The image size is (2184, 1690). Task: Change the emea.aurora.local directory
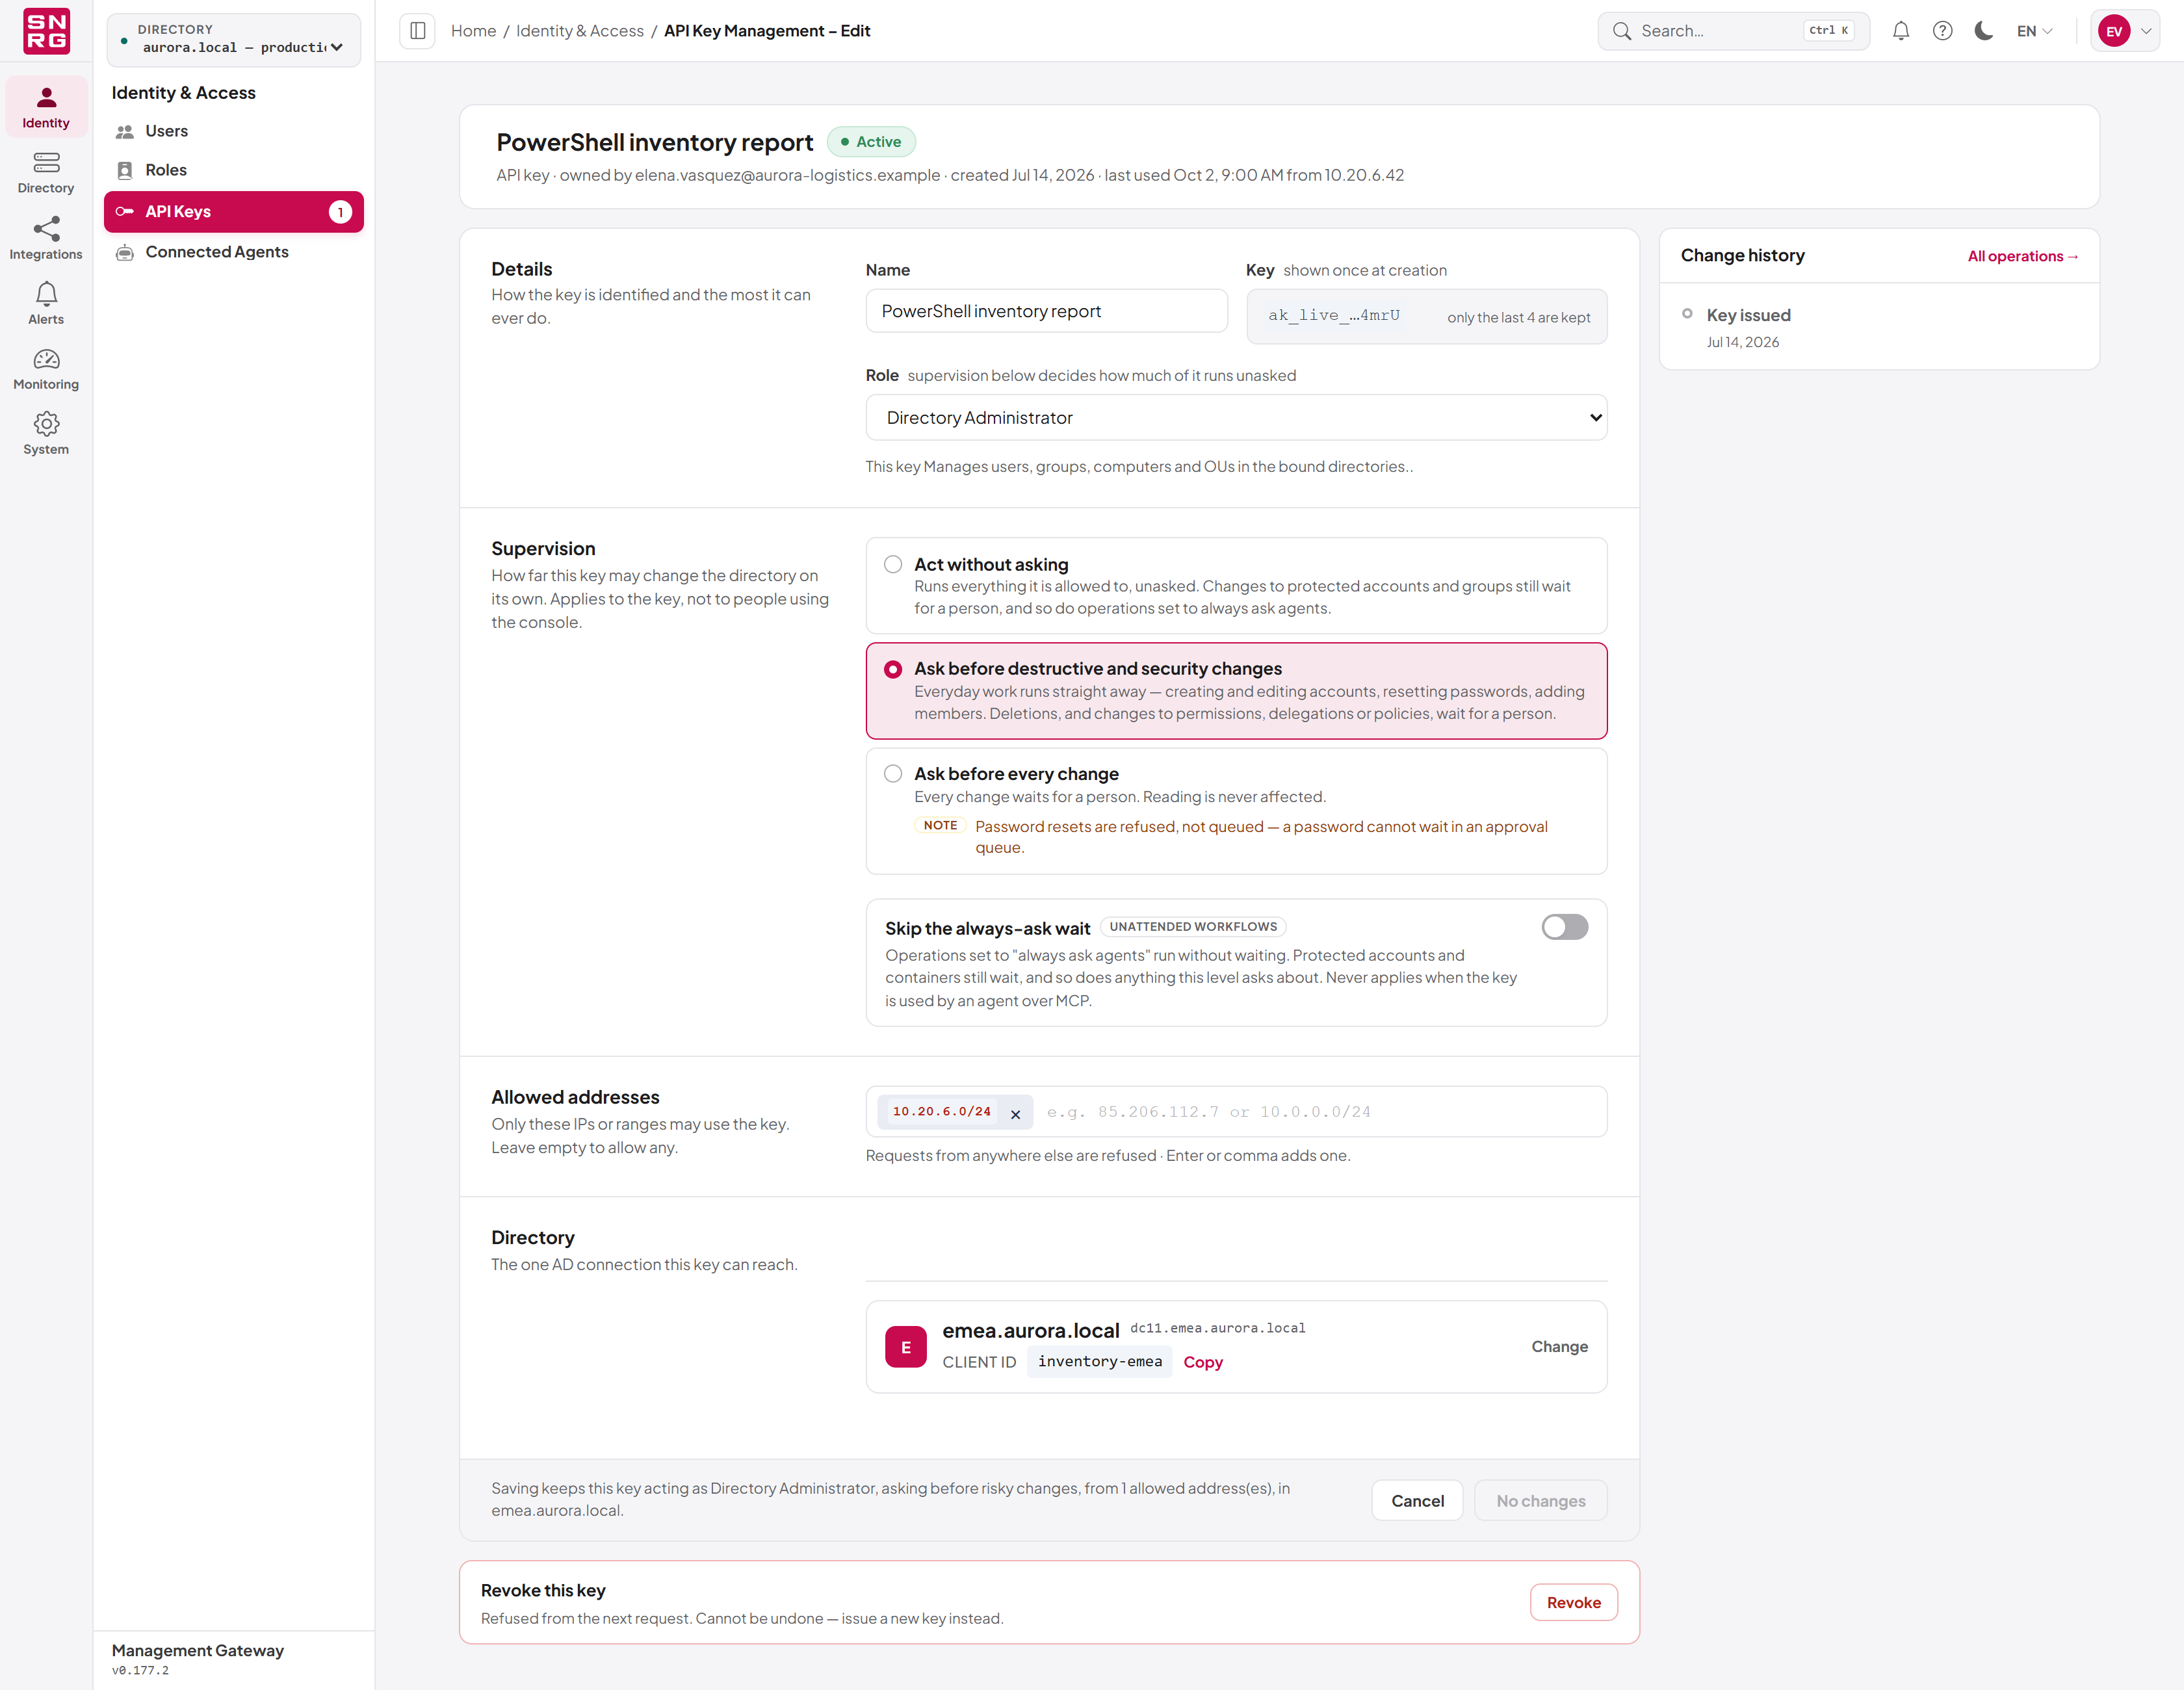point(1559,1347)
